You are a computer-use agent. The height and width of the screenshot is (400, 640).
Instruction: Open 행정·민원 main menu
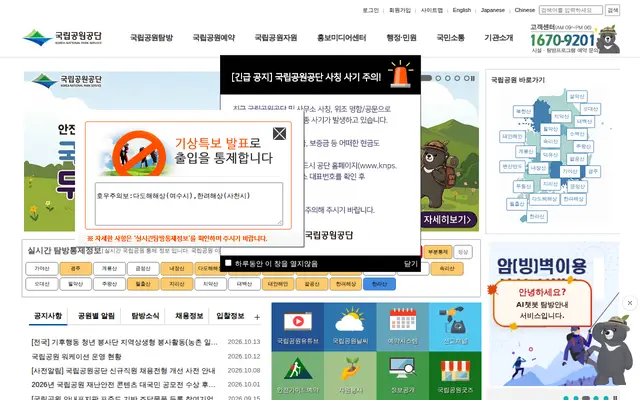[401, 38]
